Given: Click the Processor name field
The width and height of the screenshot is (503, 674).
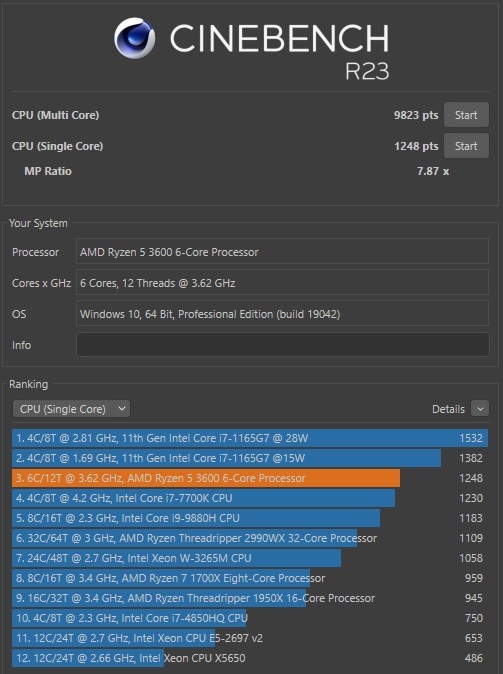Looking at the screenshot, I should [282, 251].
